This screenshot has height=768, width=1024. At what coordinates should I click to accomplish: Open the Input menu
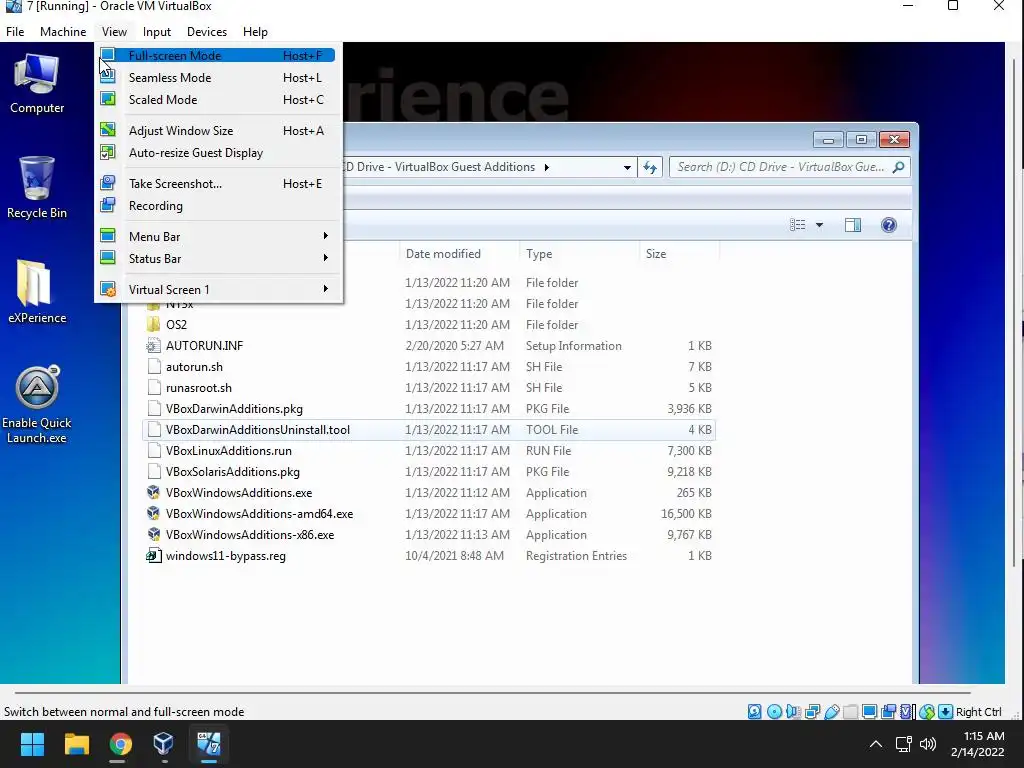[x=157, y=31]
